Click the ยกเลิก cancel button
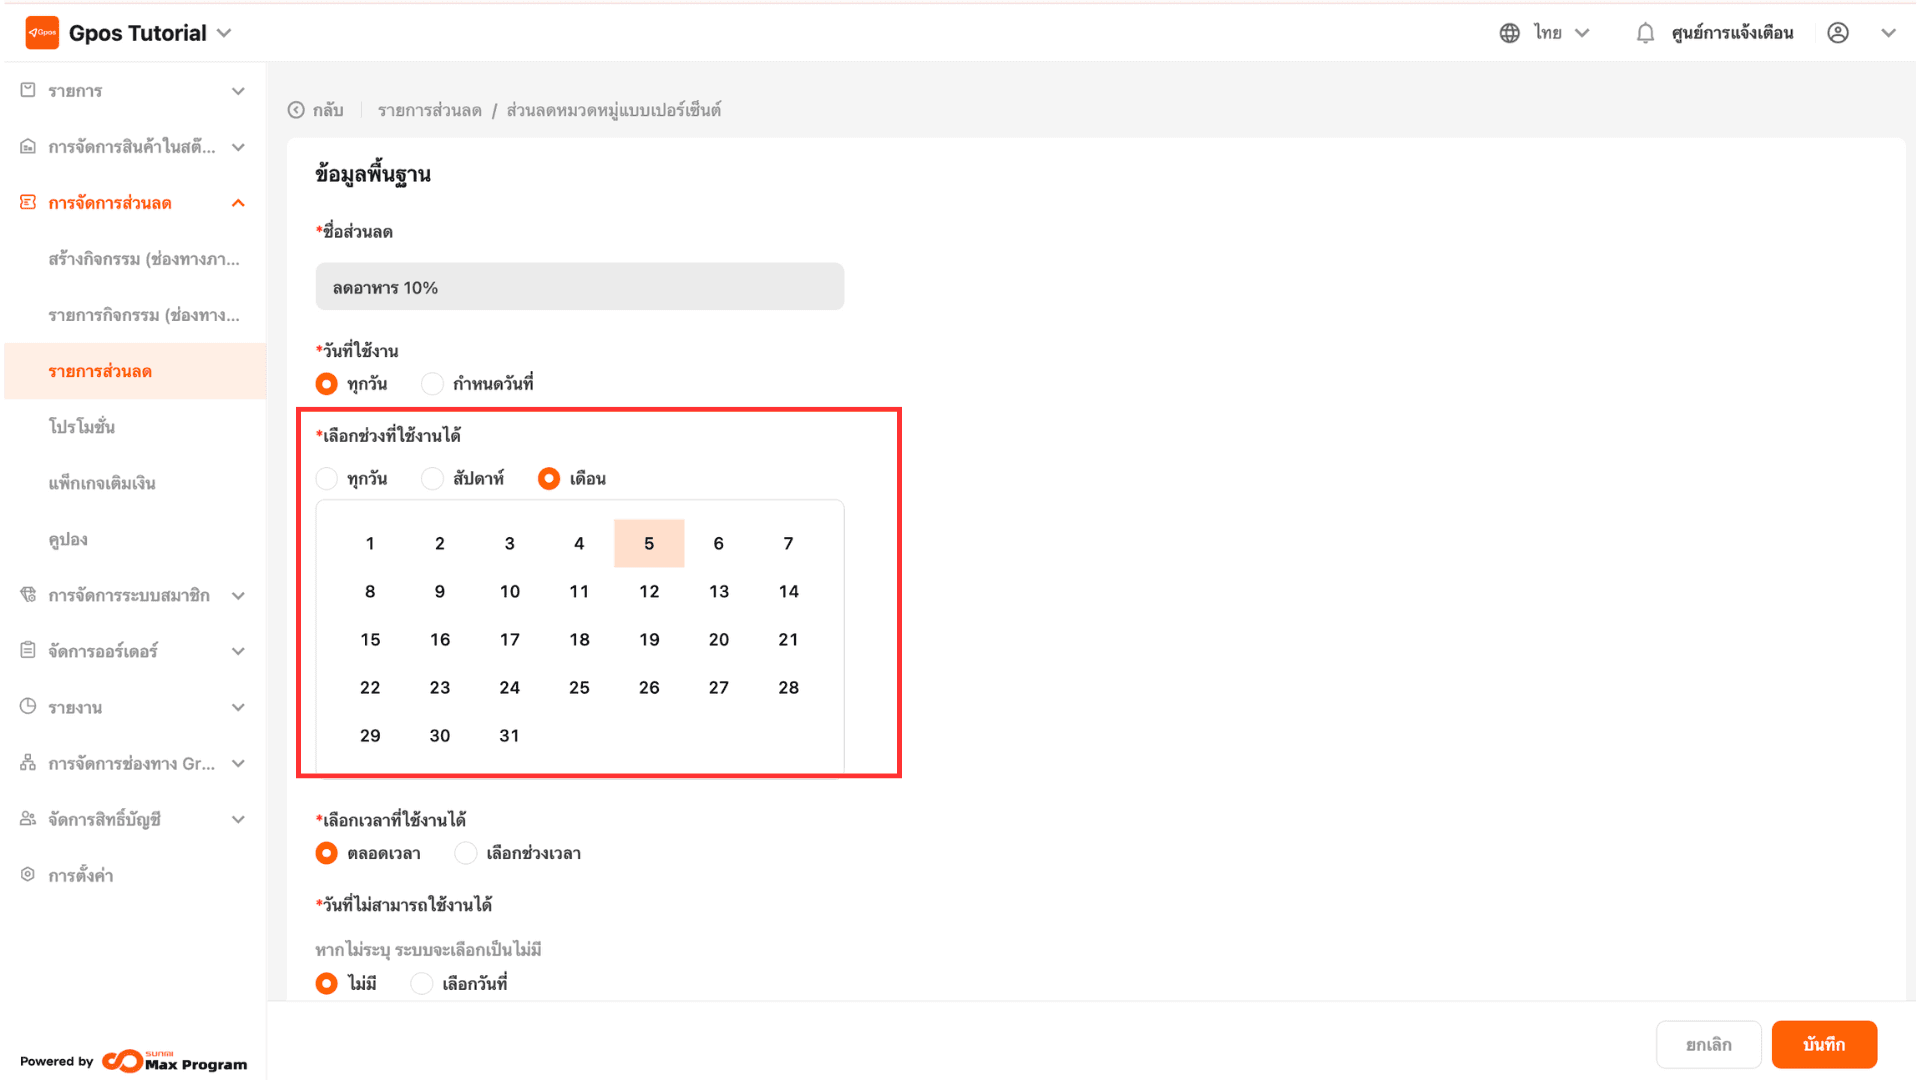 pyautogui.click(x=1708, y=1044)
